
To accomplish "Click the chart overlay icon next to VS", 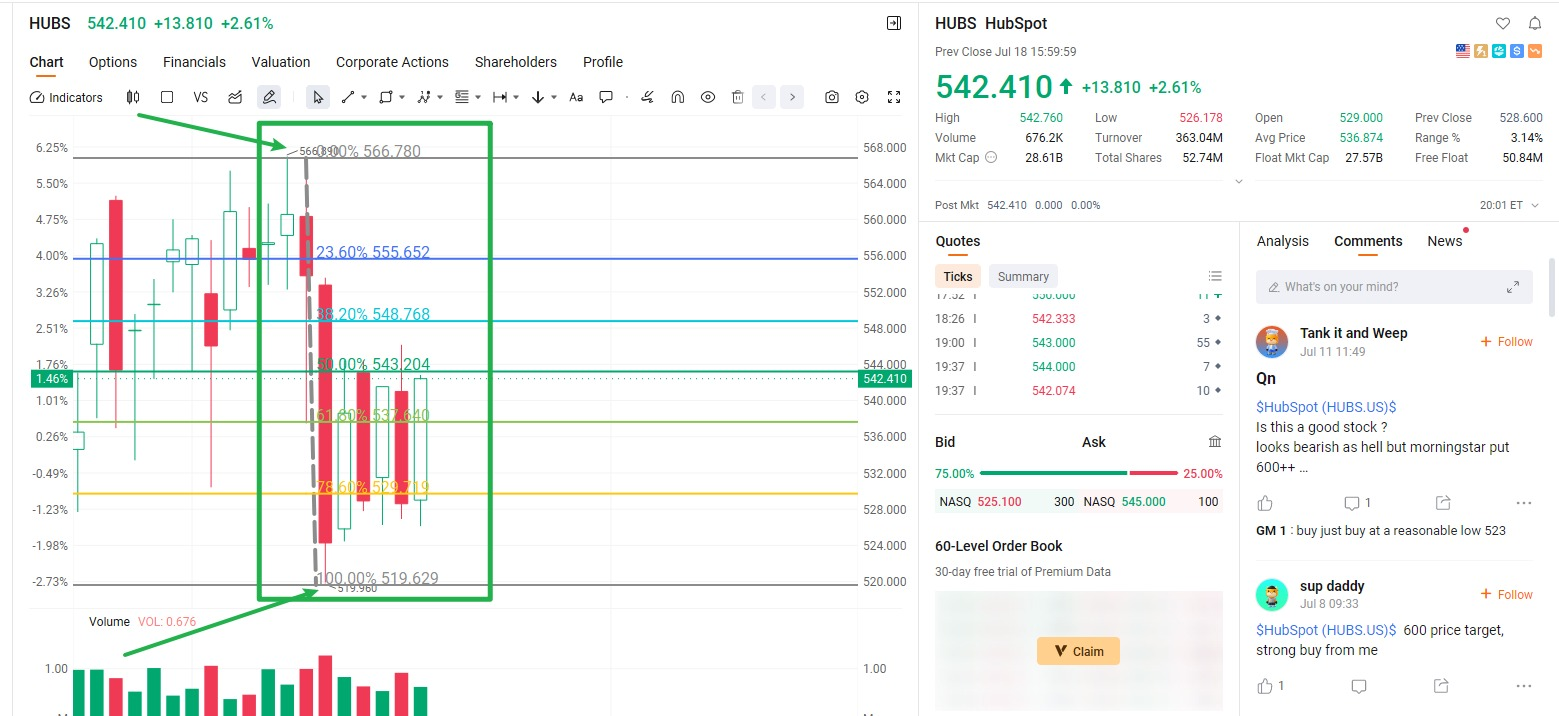I will pos(235,97).
